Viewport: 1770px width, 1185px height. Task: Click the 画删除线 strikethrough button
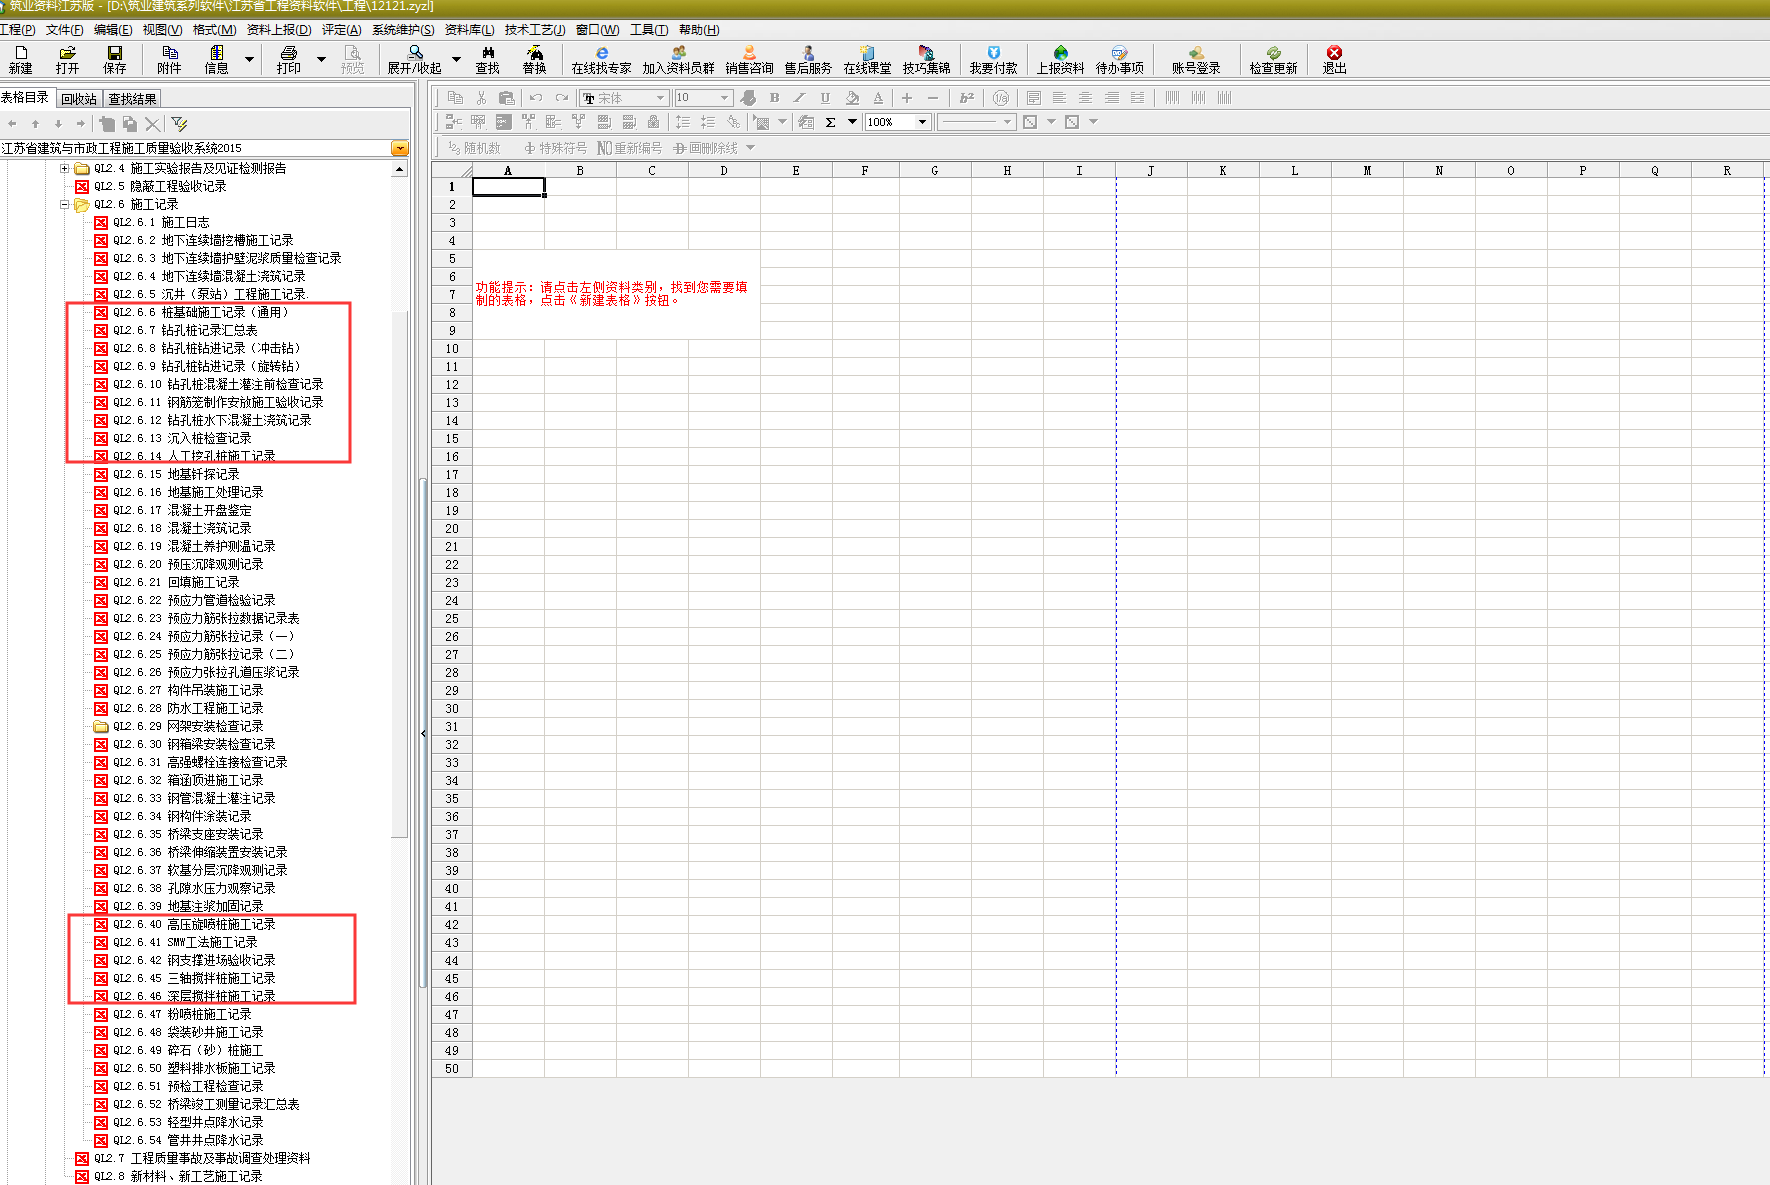pyautogui.click(x=706, y=148)
